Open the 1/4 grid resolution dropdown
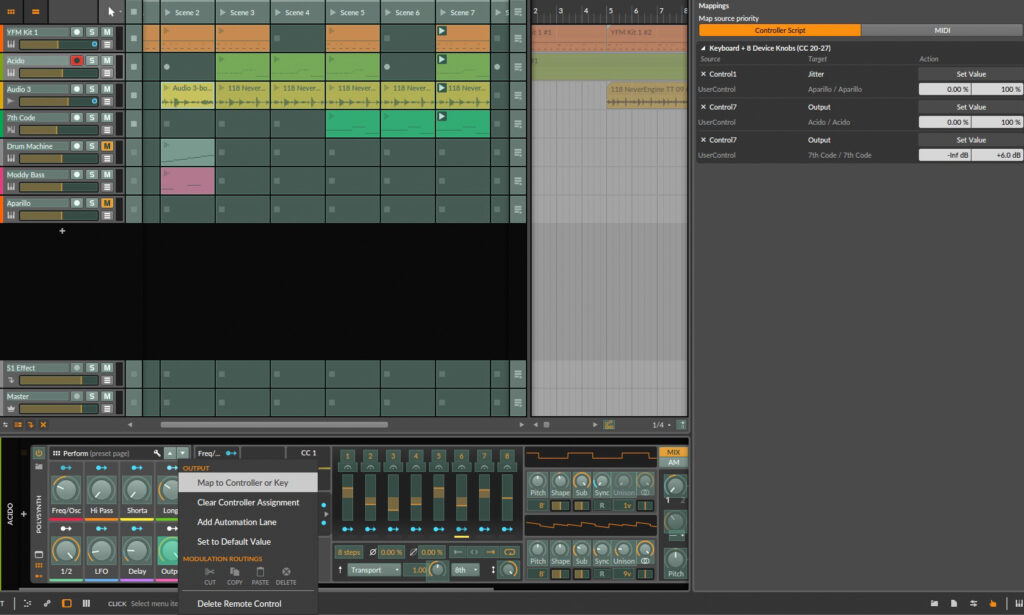This screenshot has height=615, width=1024. coord(662,425)
